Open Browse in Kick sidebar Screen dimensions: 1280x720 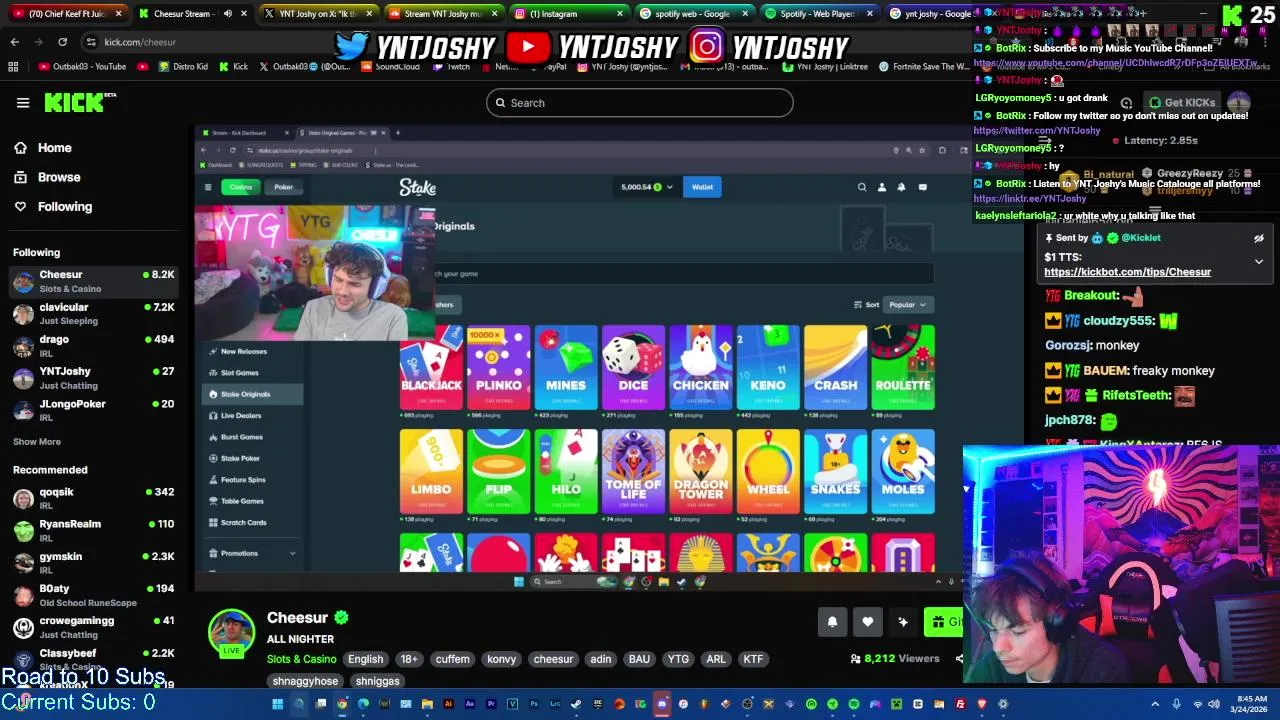(x=58, y=177)
